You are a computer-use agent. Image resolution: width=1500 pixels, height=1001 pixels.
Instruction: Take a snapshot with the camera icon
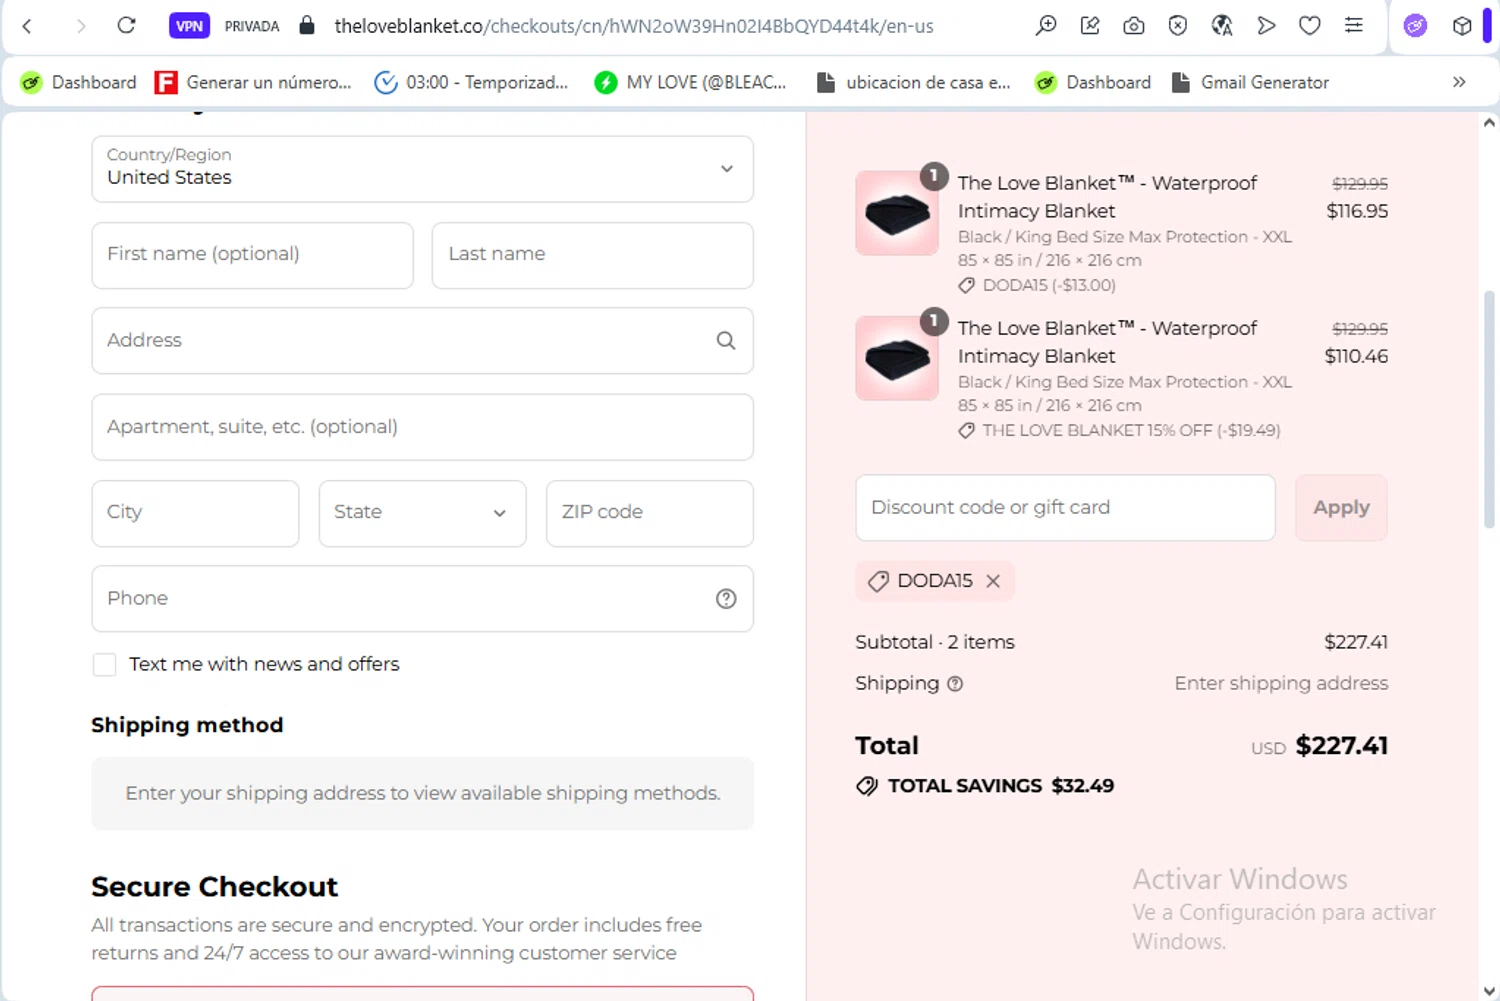point(1134,26)
